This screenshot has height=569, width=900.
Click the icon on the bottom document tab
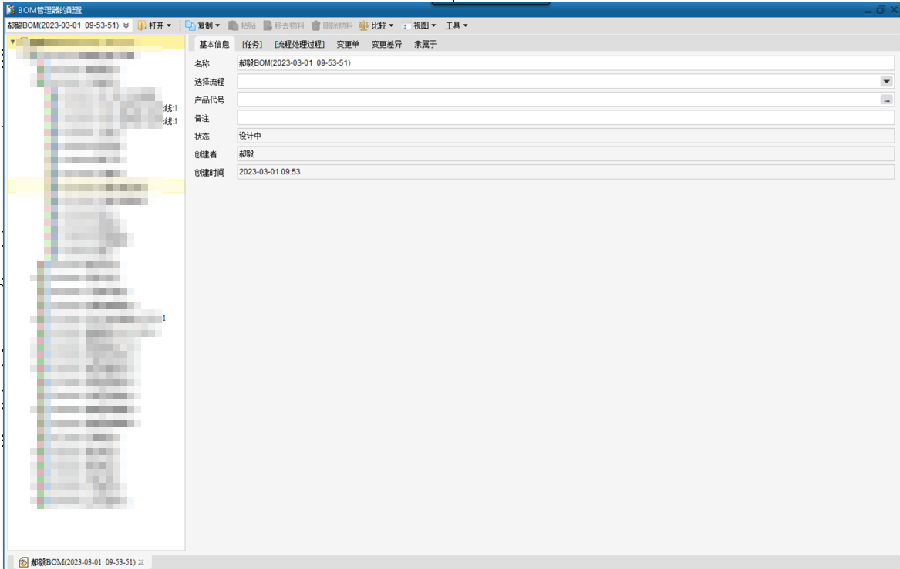tap(24, 562)
